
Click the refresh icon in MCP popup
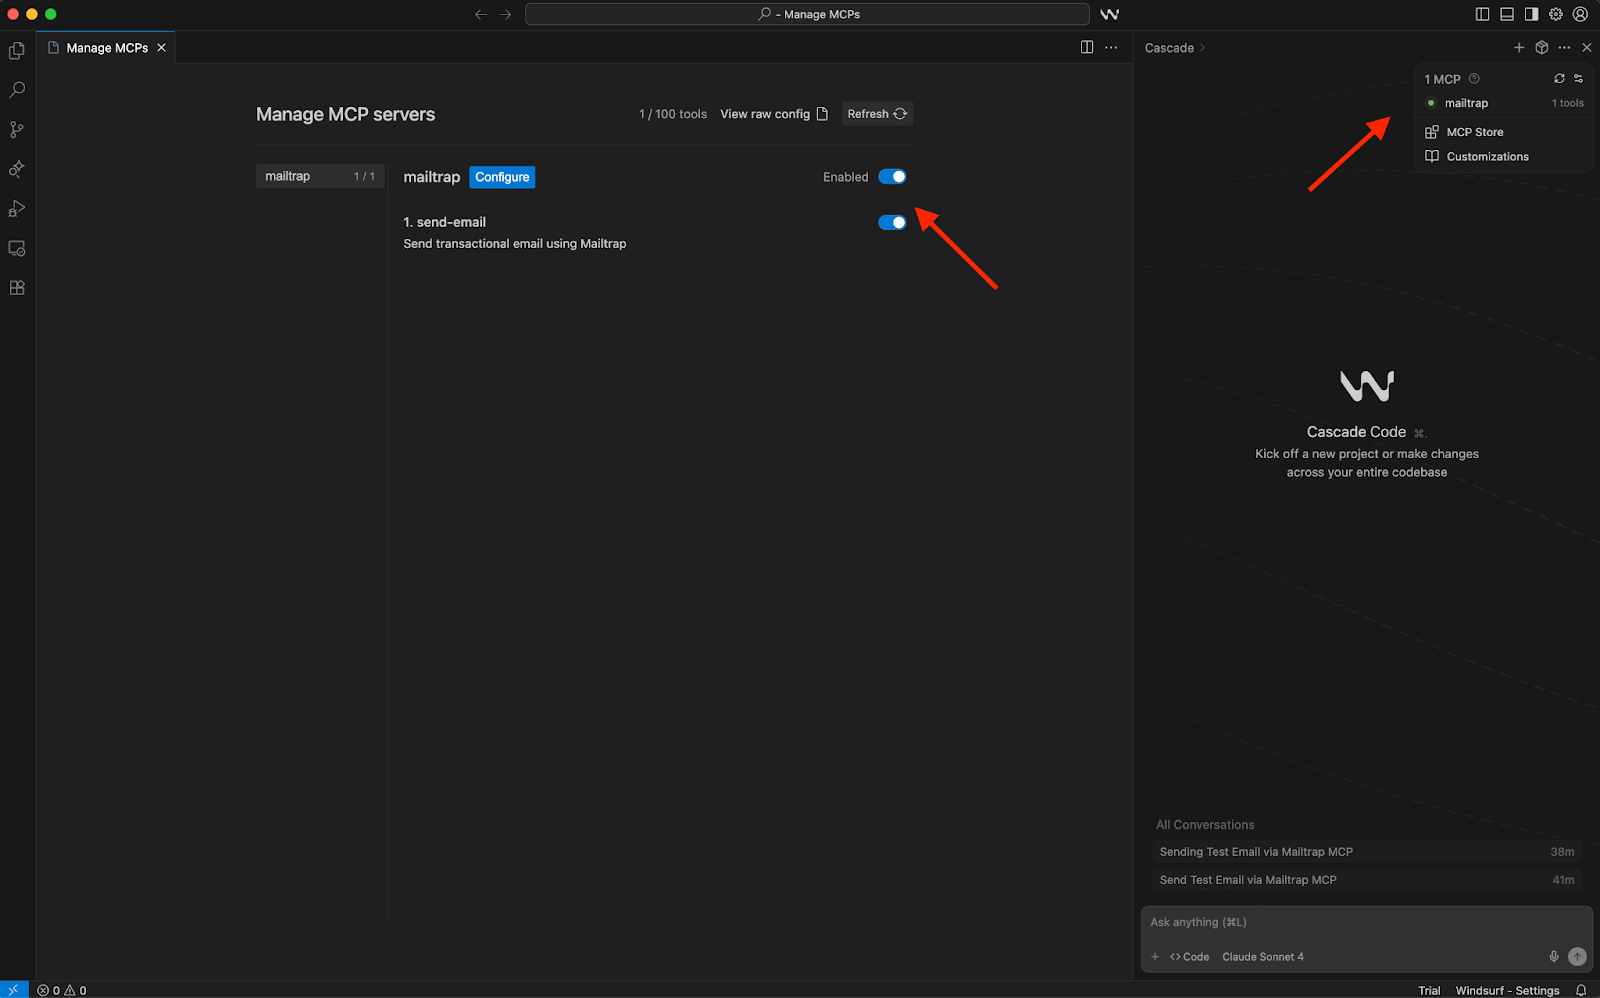[1559, 79]
